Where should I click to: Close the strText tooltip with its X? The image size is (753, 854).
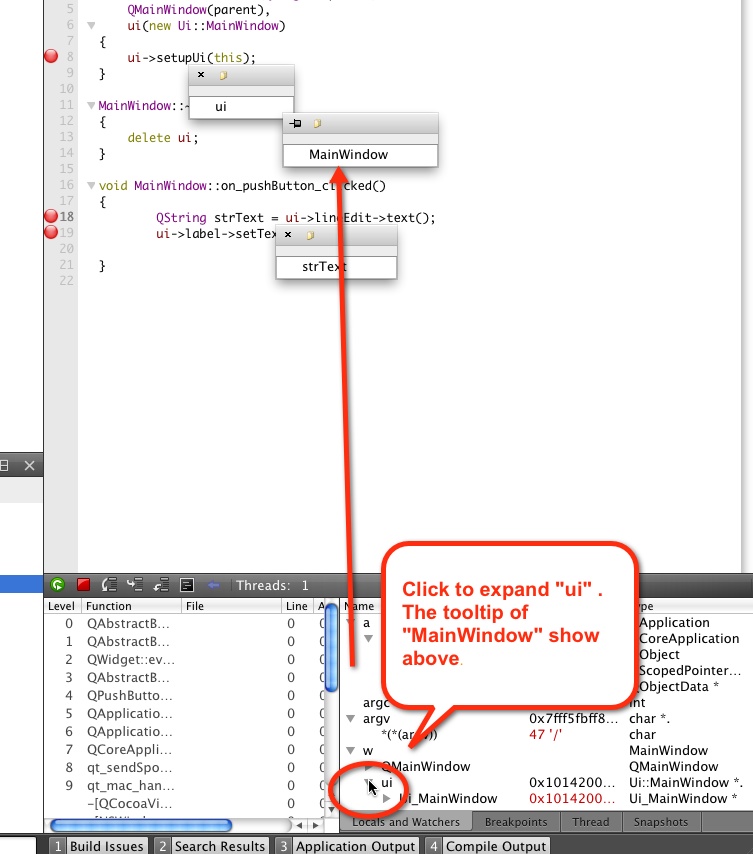click(x=288, y=235)
